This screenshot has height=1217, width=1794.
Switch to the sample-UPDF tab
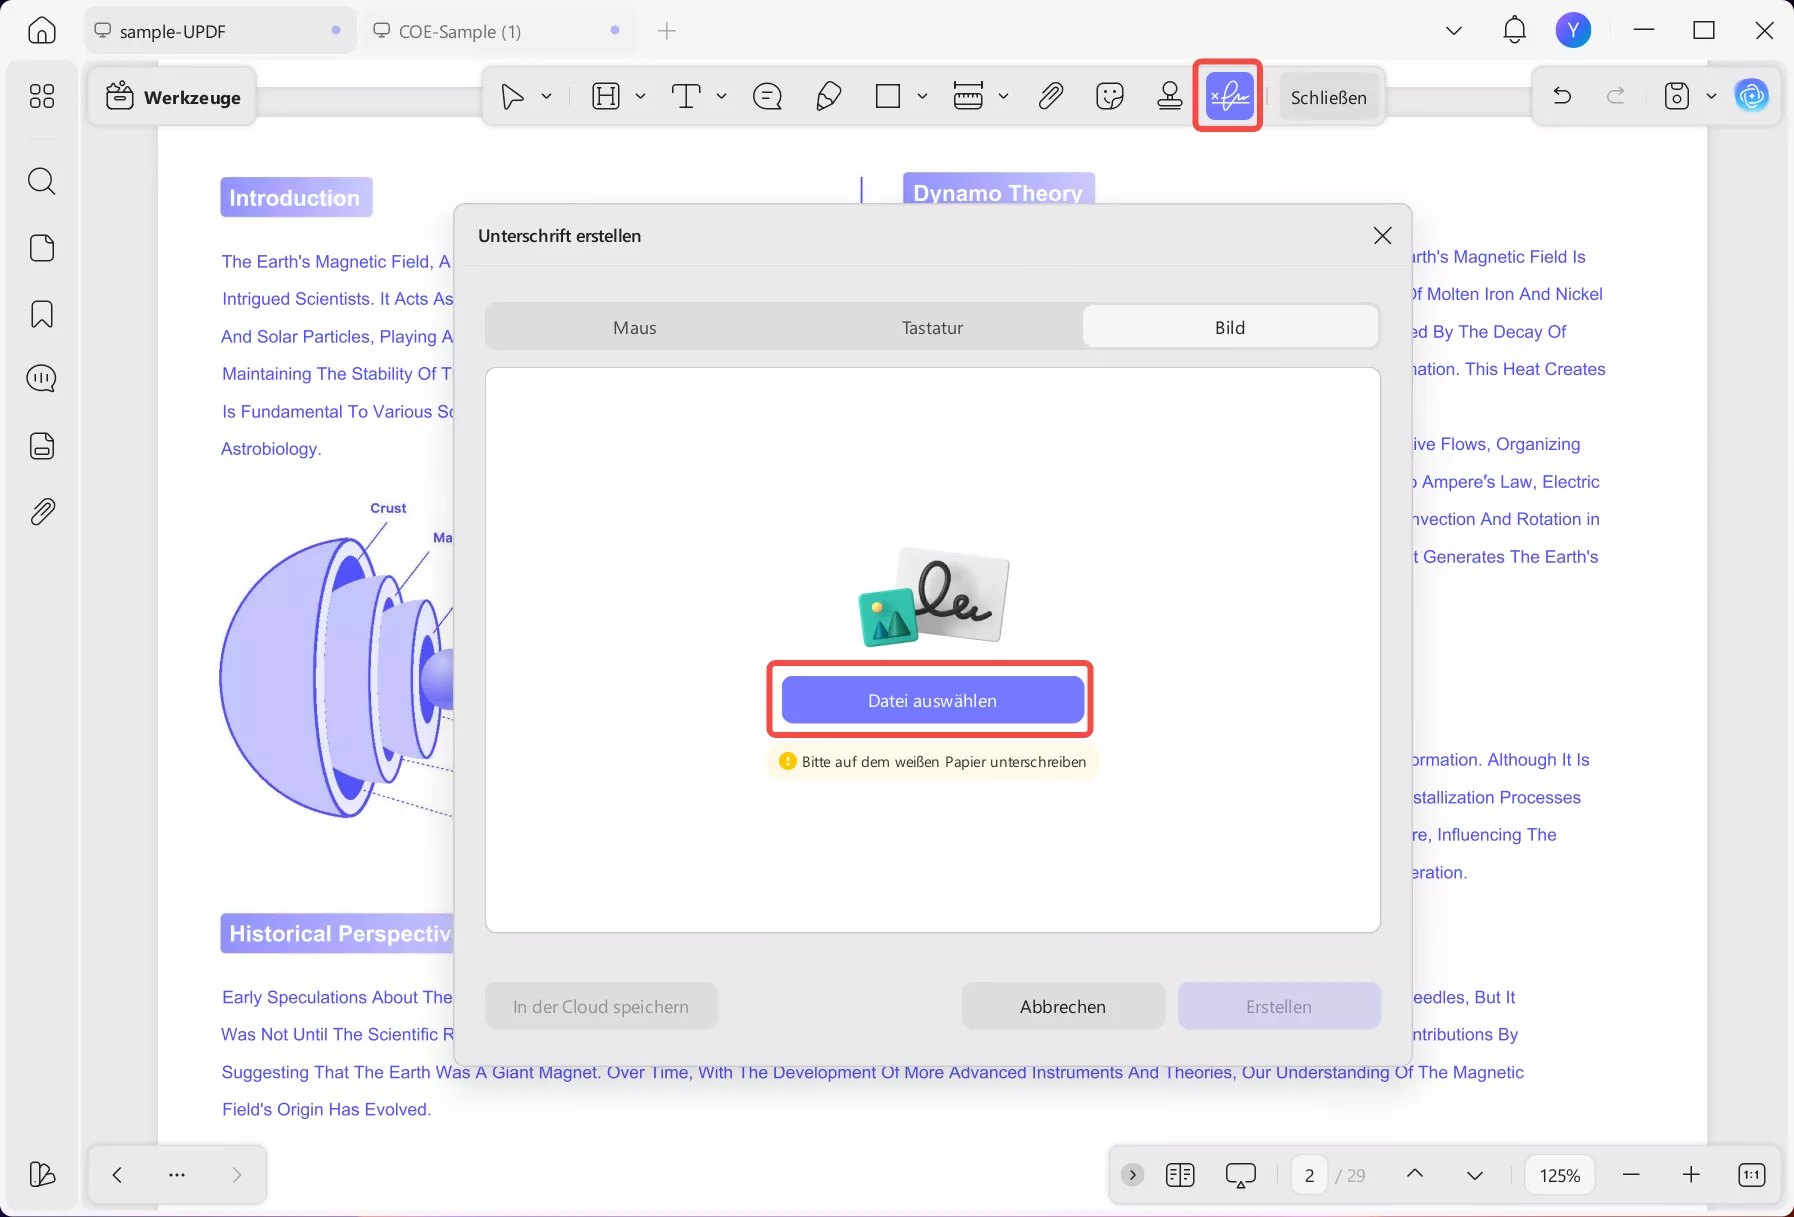(220, 31)
